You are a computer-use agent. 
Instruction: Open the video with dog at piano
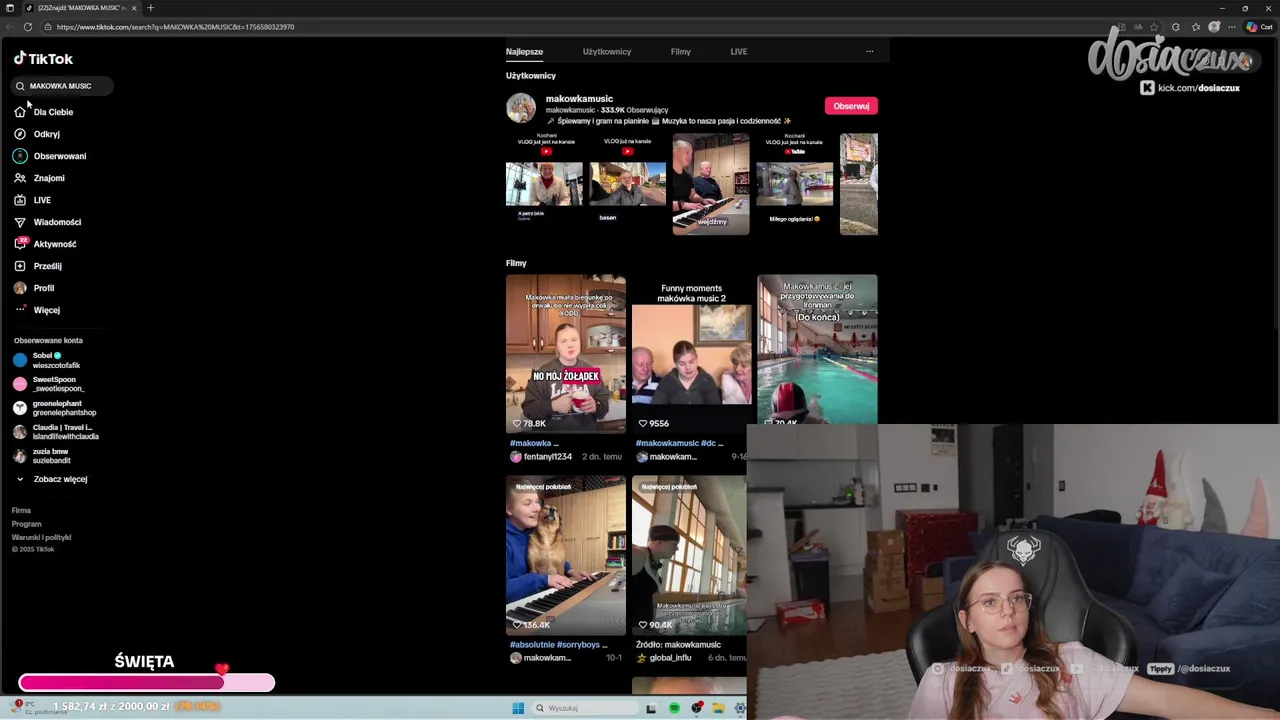point(566,556)
